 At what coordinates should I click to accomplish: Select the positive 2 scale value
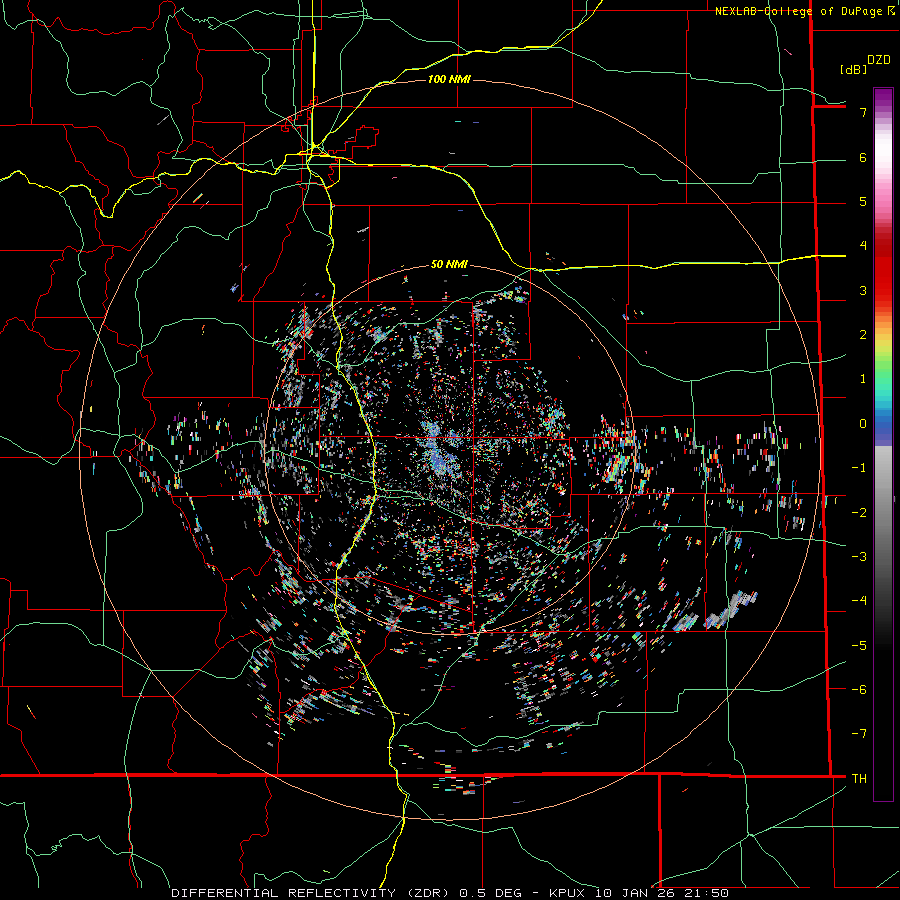click(863, 335)
